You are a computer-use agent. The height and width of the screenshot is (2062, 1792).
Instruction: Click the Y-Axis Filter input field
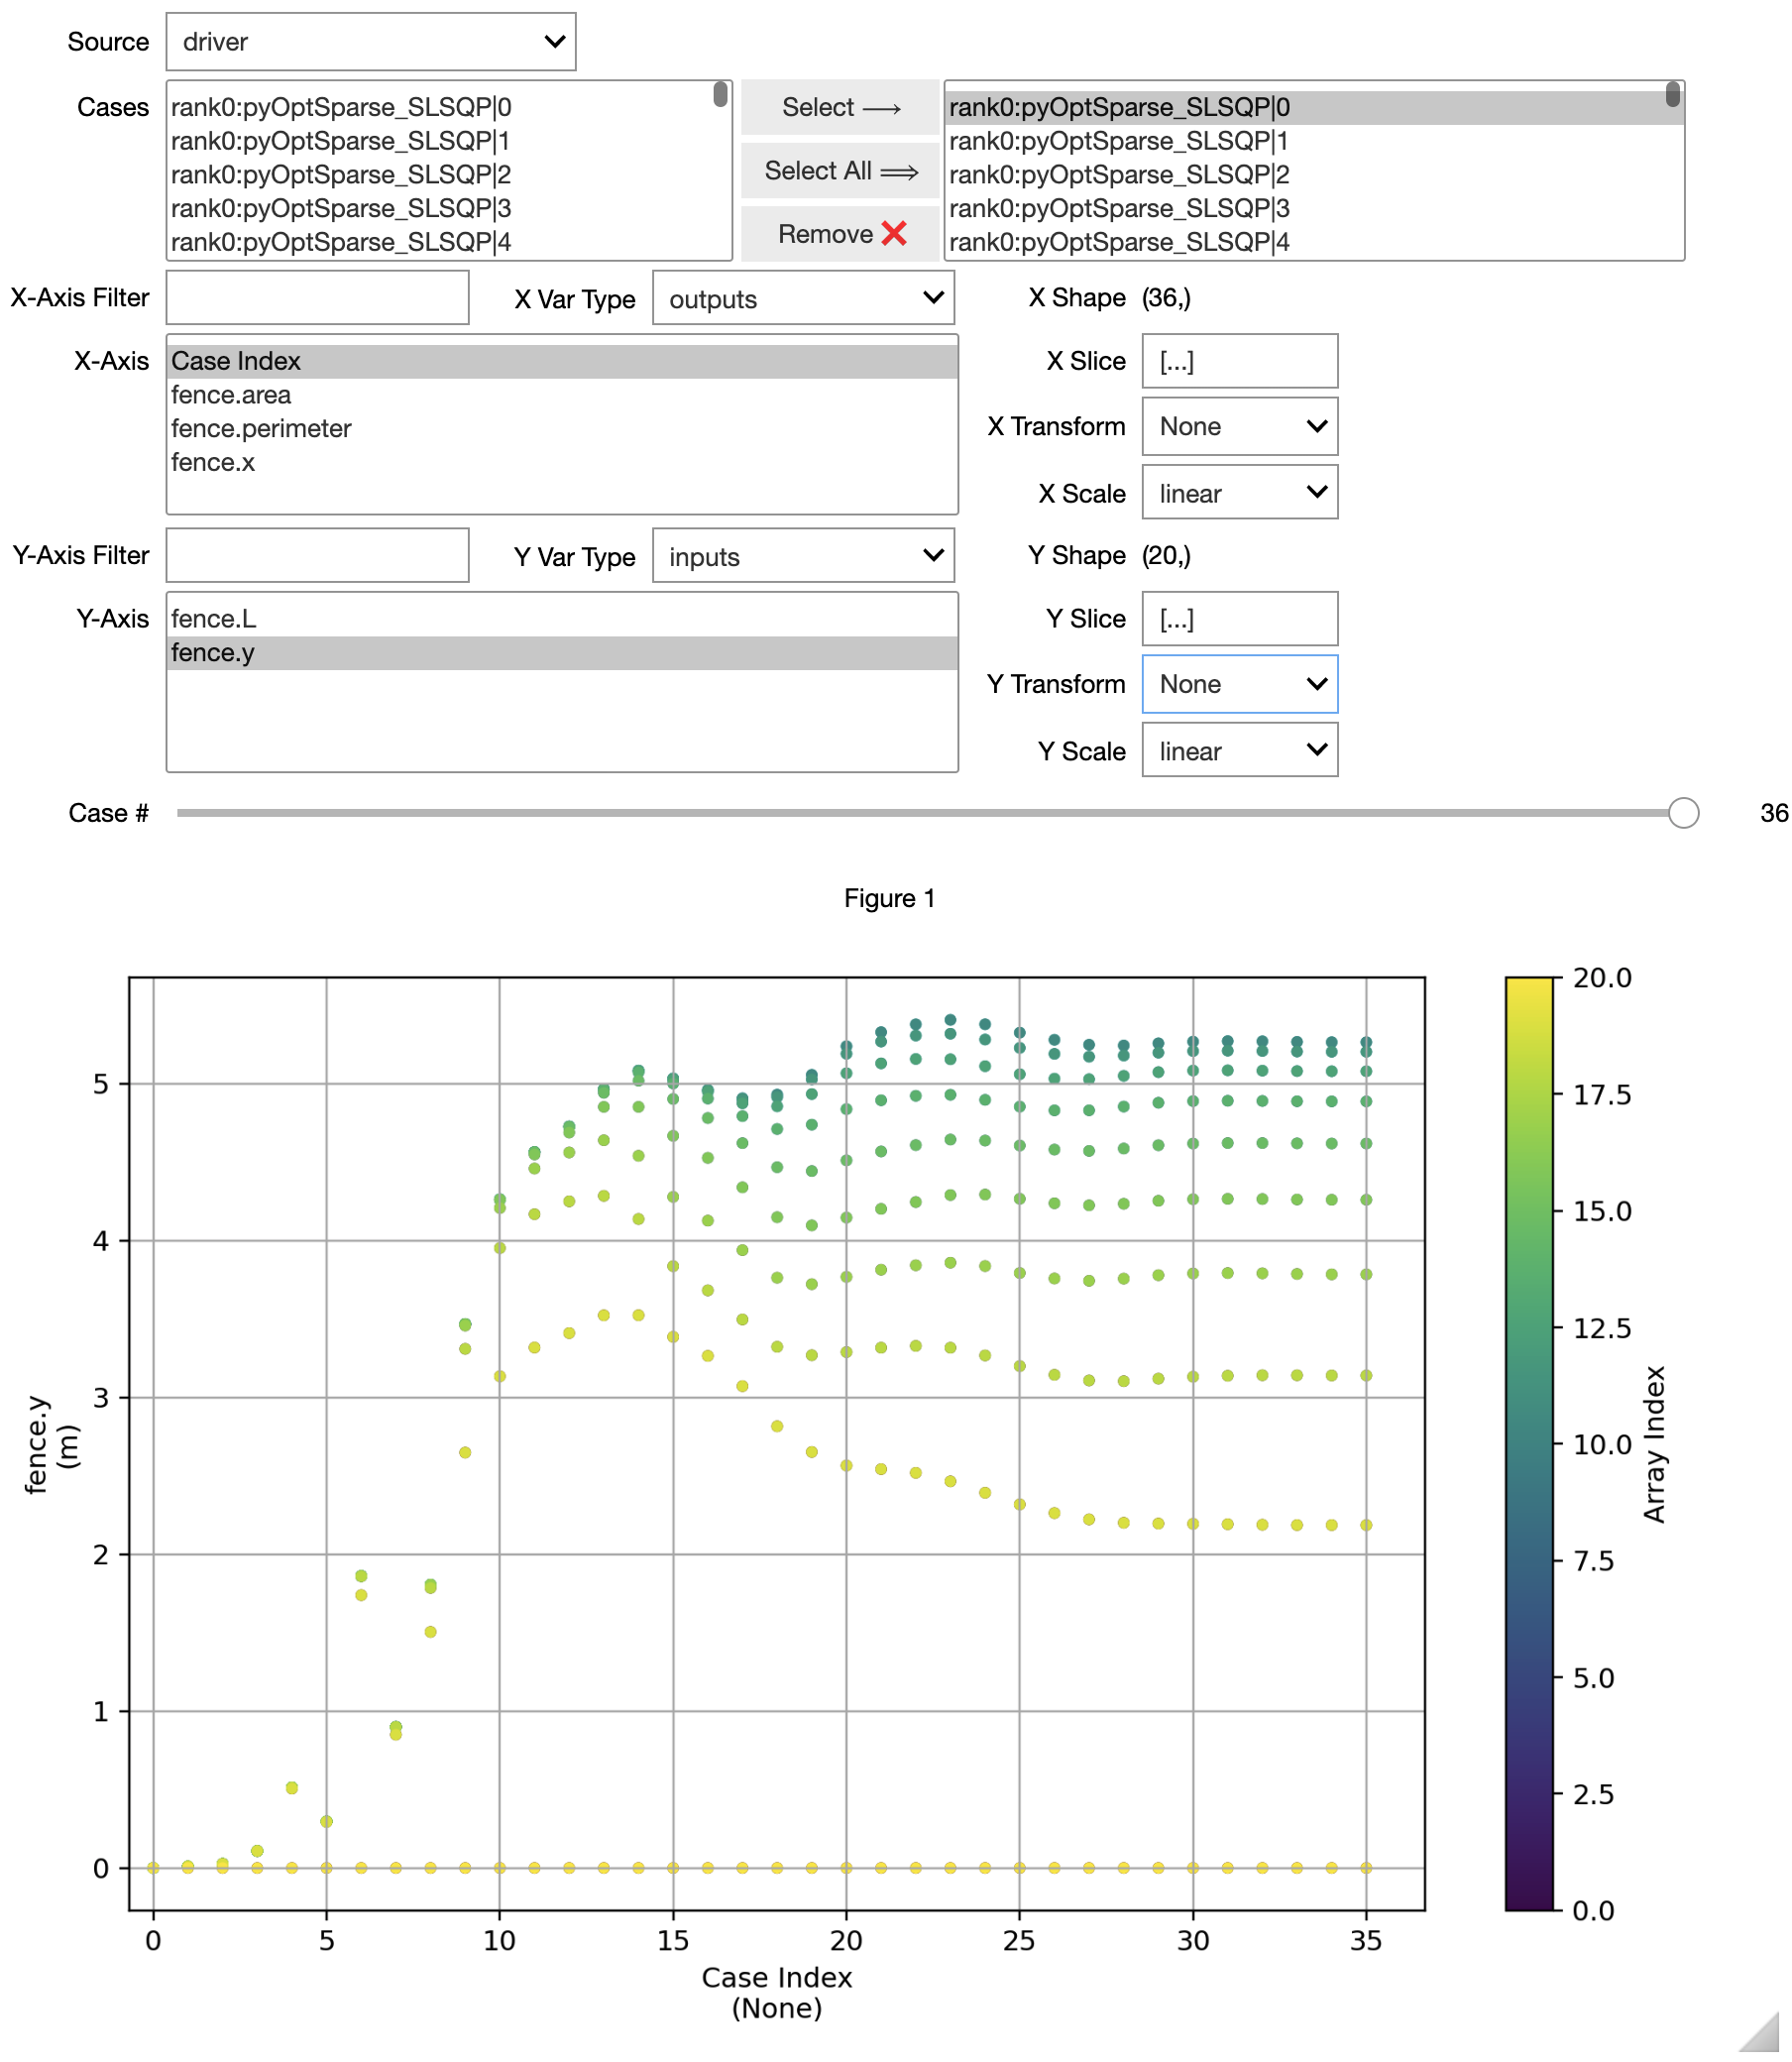318,556
